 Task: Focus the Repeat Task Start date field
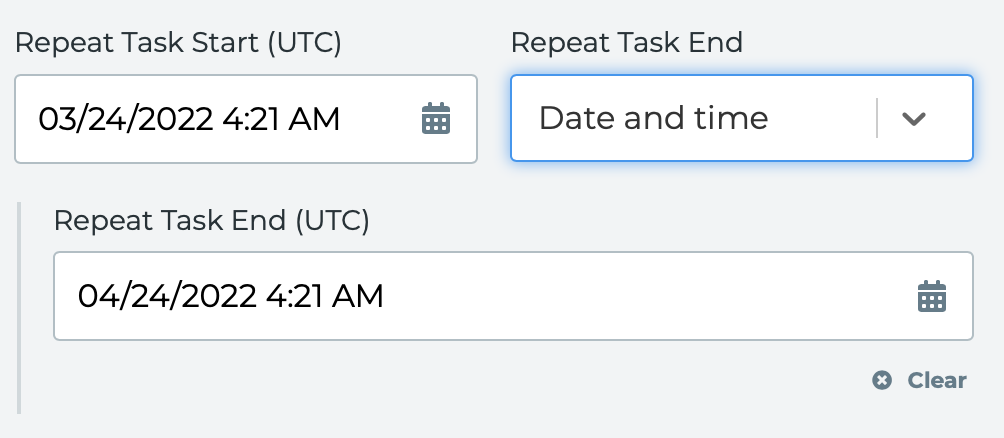click(x=246, y=119)
